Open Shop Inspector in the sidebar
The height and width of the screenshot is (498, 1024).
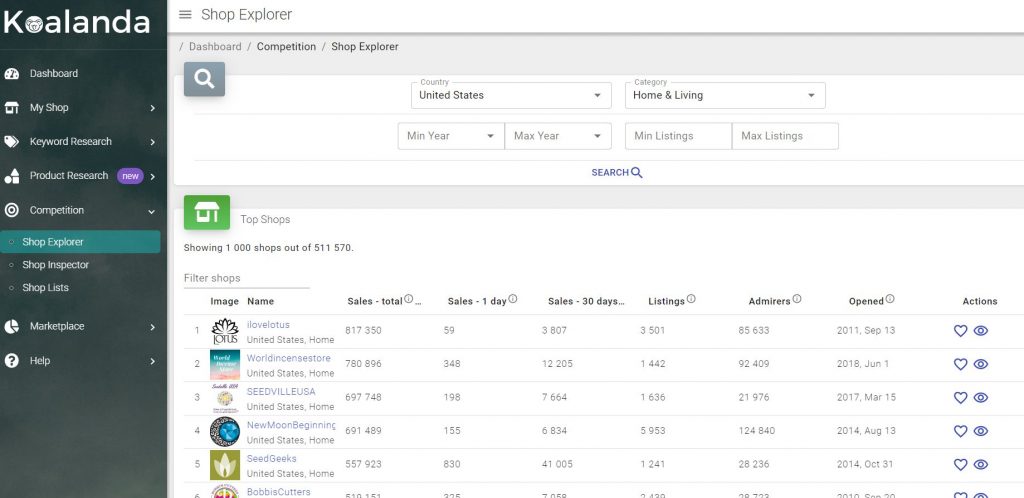[x=56, y=265]
